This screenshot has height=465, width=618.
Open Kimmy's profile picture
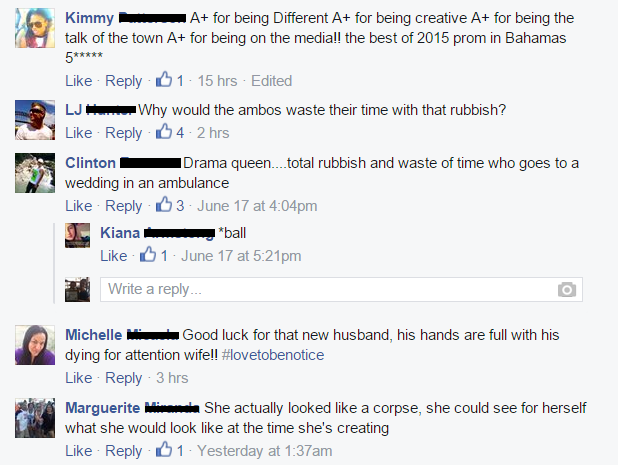pos(35,29)
